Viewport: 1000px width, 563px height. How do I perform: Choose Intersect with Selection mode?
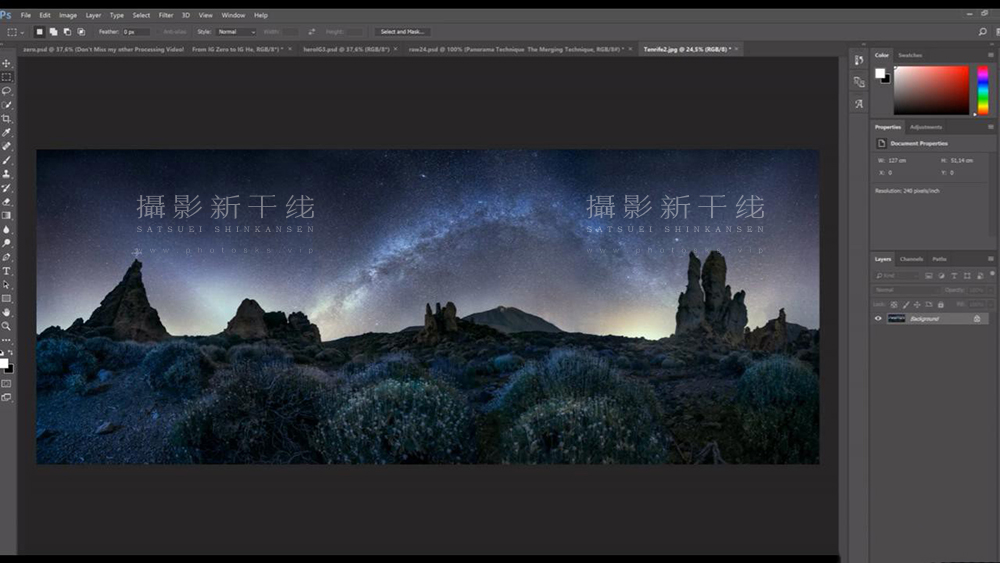[82, 32]
